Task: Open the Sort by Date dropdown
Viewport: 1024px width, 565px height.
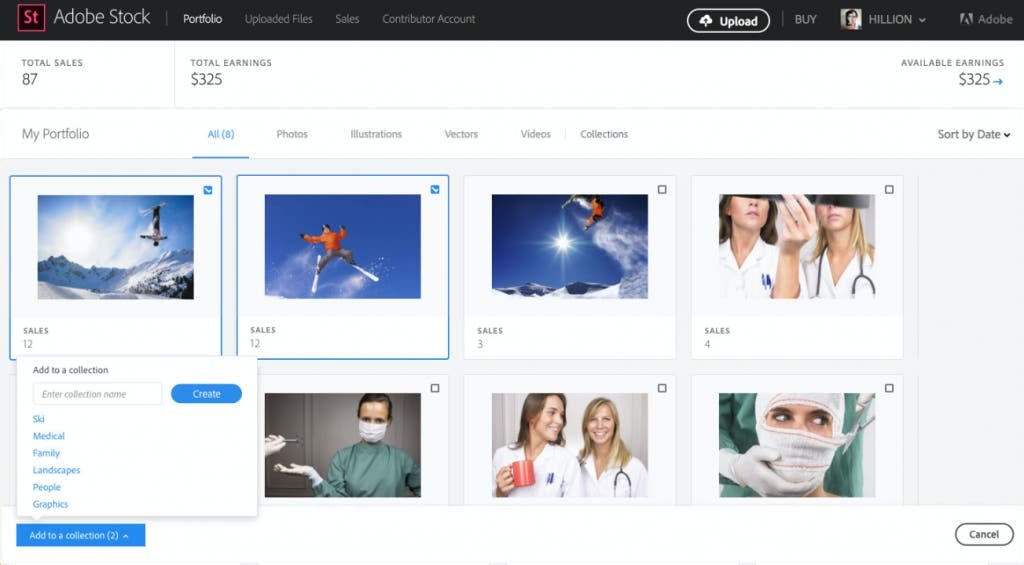Action: [973, 135]
